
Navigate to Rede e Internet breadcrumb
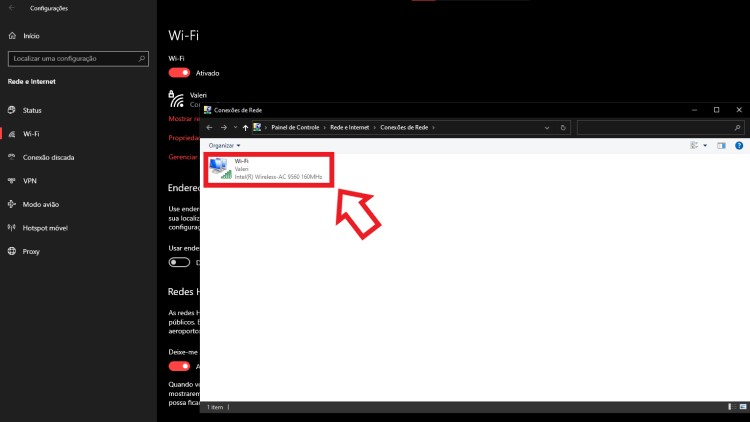pyautogui.click(x=350, y=128)
